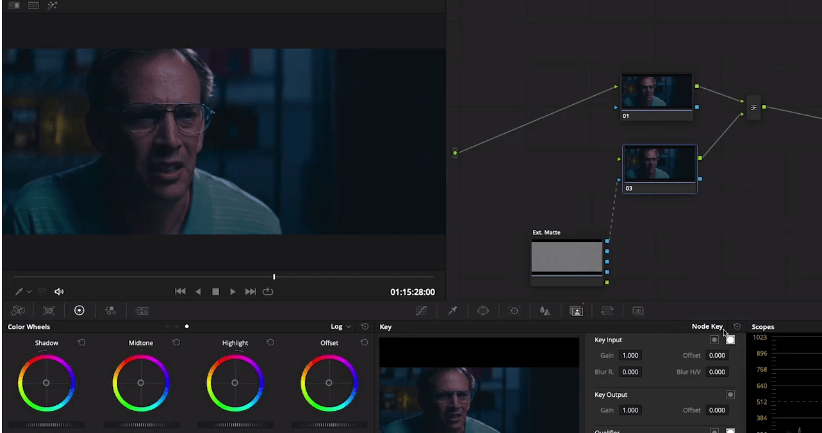The image size is (822, 433).
Task: Click the Midtone master level slider
Action: coord(141,425)
